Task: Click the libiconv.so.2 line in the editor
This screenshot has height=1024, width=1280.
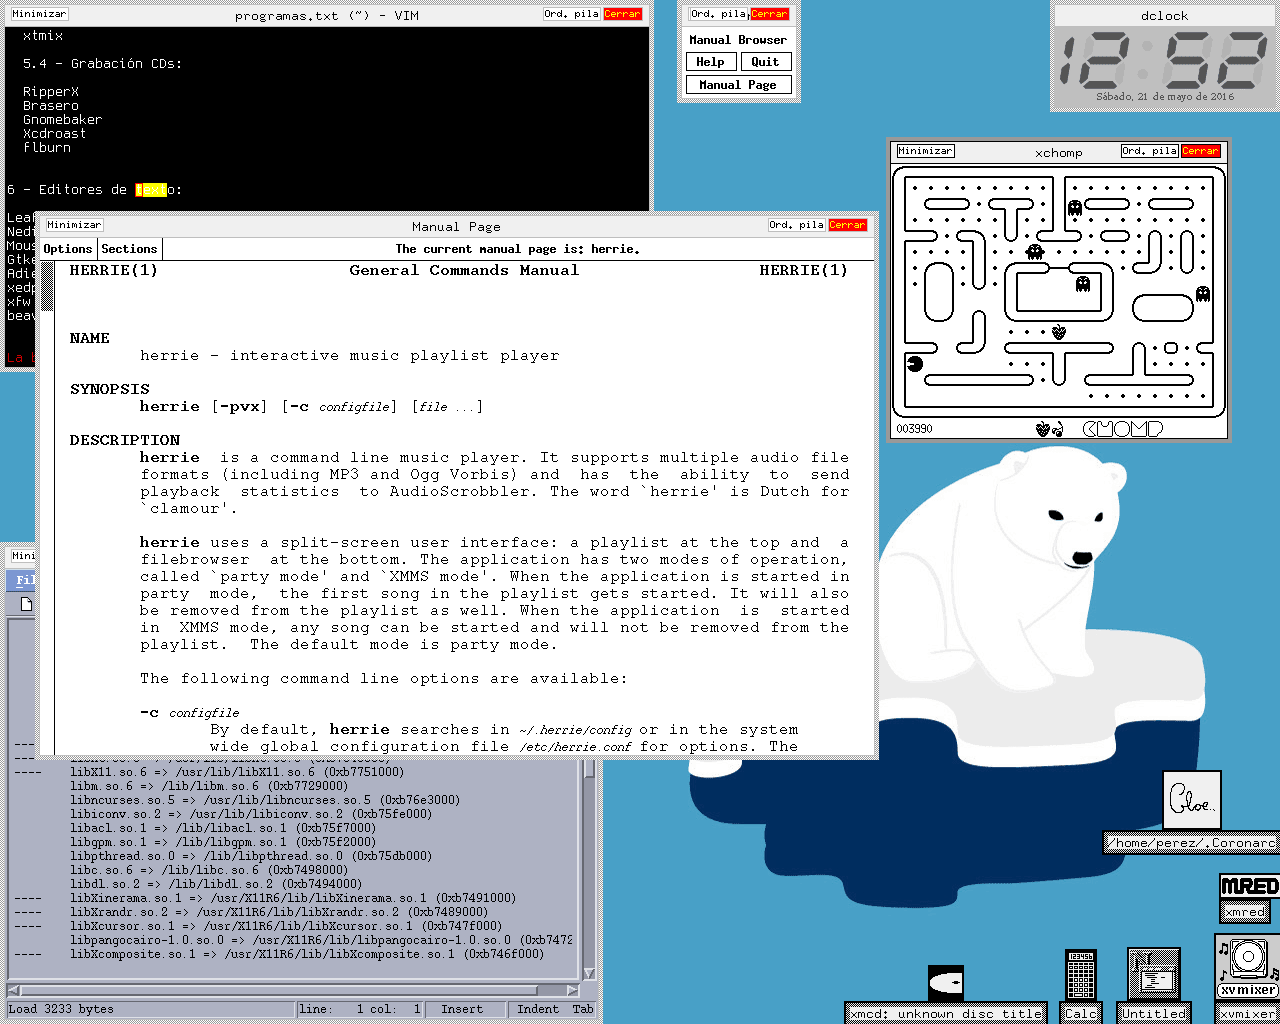Action: coord(251,814)
